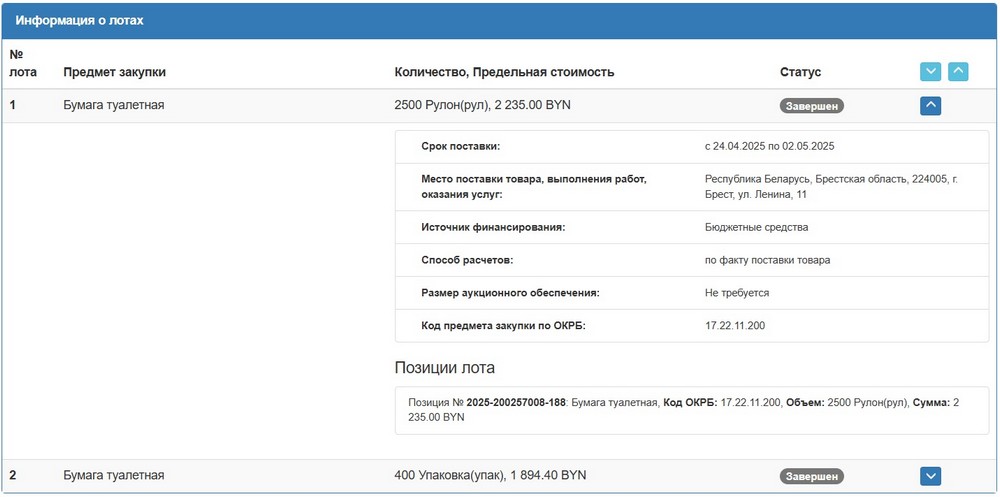
Task: Click the 'Завершен' status badge for lot 1
Action: [x=811, y=105]
